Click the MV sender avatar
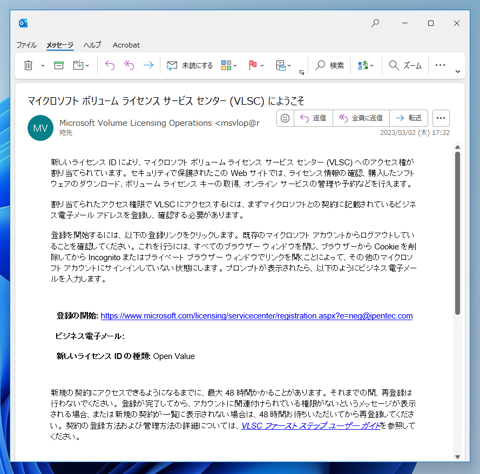Image resolution: width=480 pixels, height=474 pixels. [40, 128]
